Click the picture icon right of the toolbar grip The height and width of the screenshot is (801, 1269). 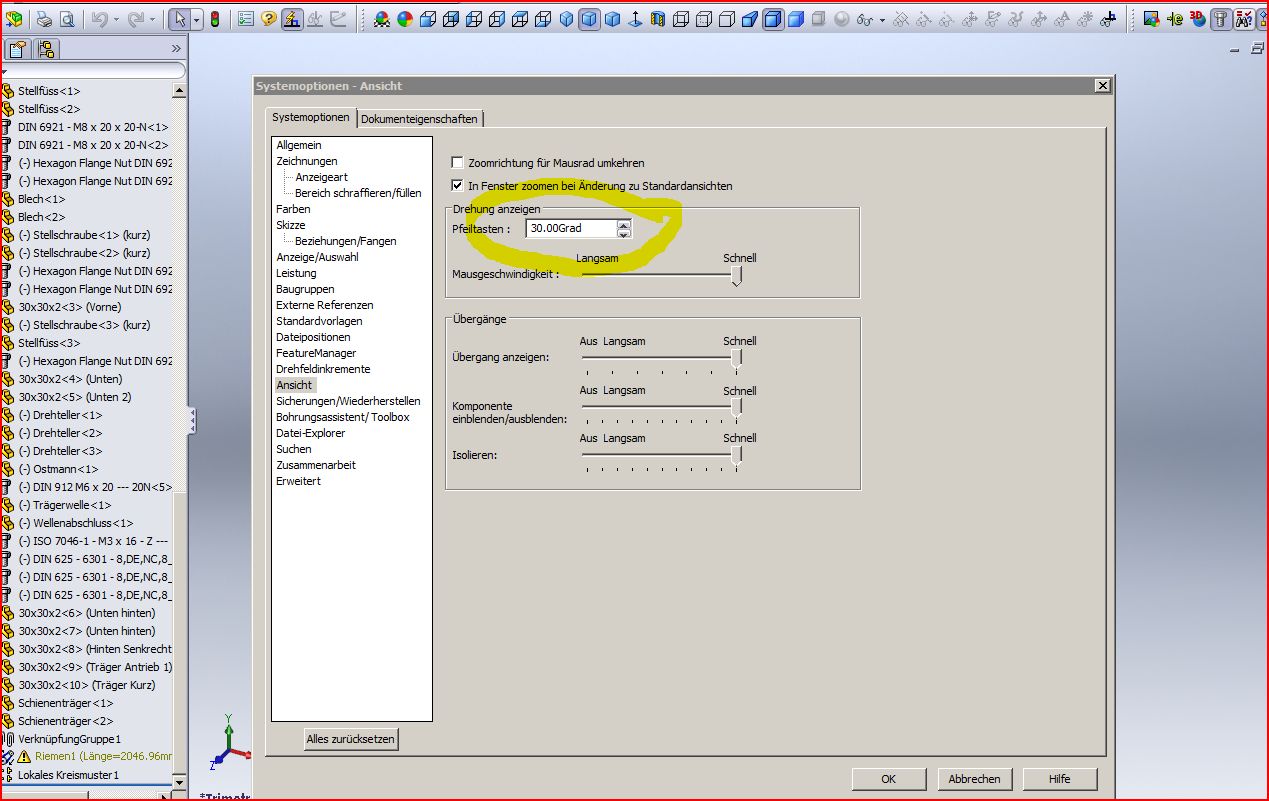[1152, 19]
